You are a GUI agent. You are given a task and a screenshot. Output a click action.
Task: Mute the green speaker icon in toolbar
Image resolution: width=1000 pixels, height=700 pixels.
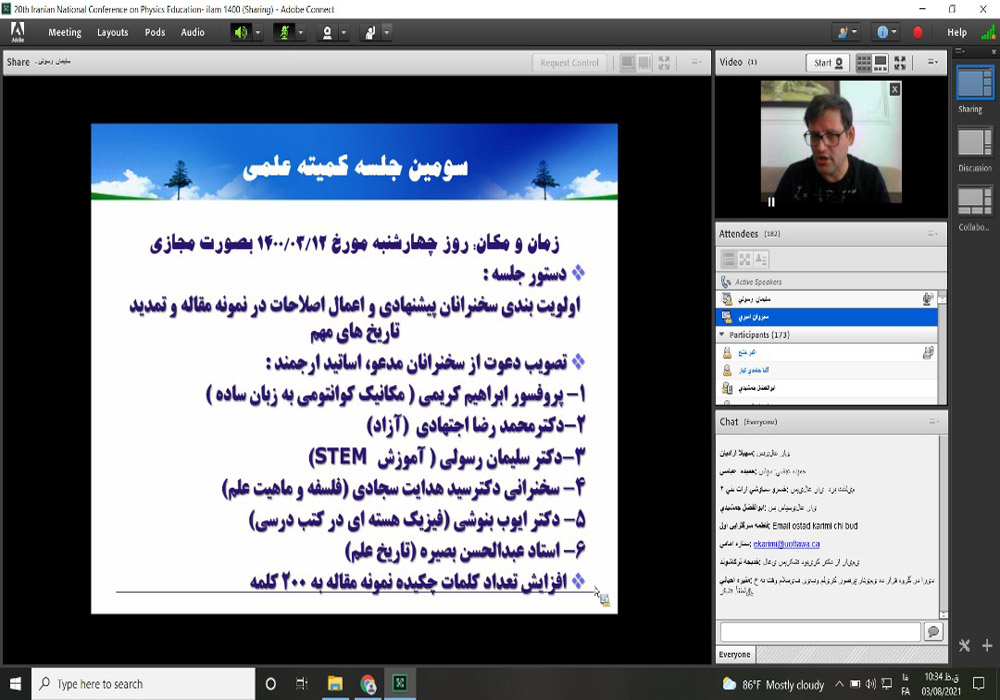pyautogui.click(x=240, y=32)
